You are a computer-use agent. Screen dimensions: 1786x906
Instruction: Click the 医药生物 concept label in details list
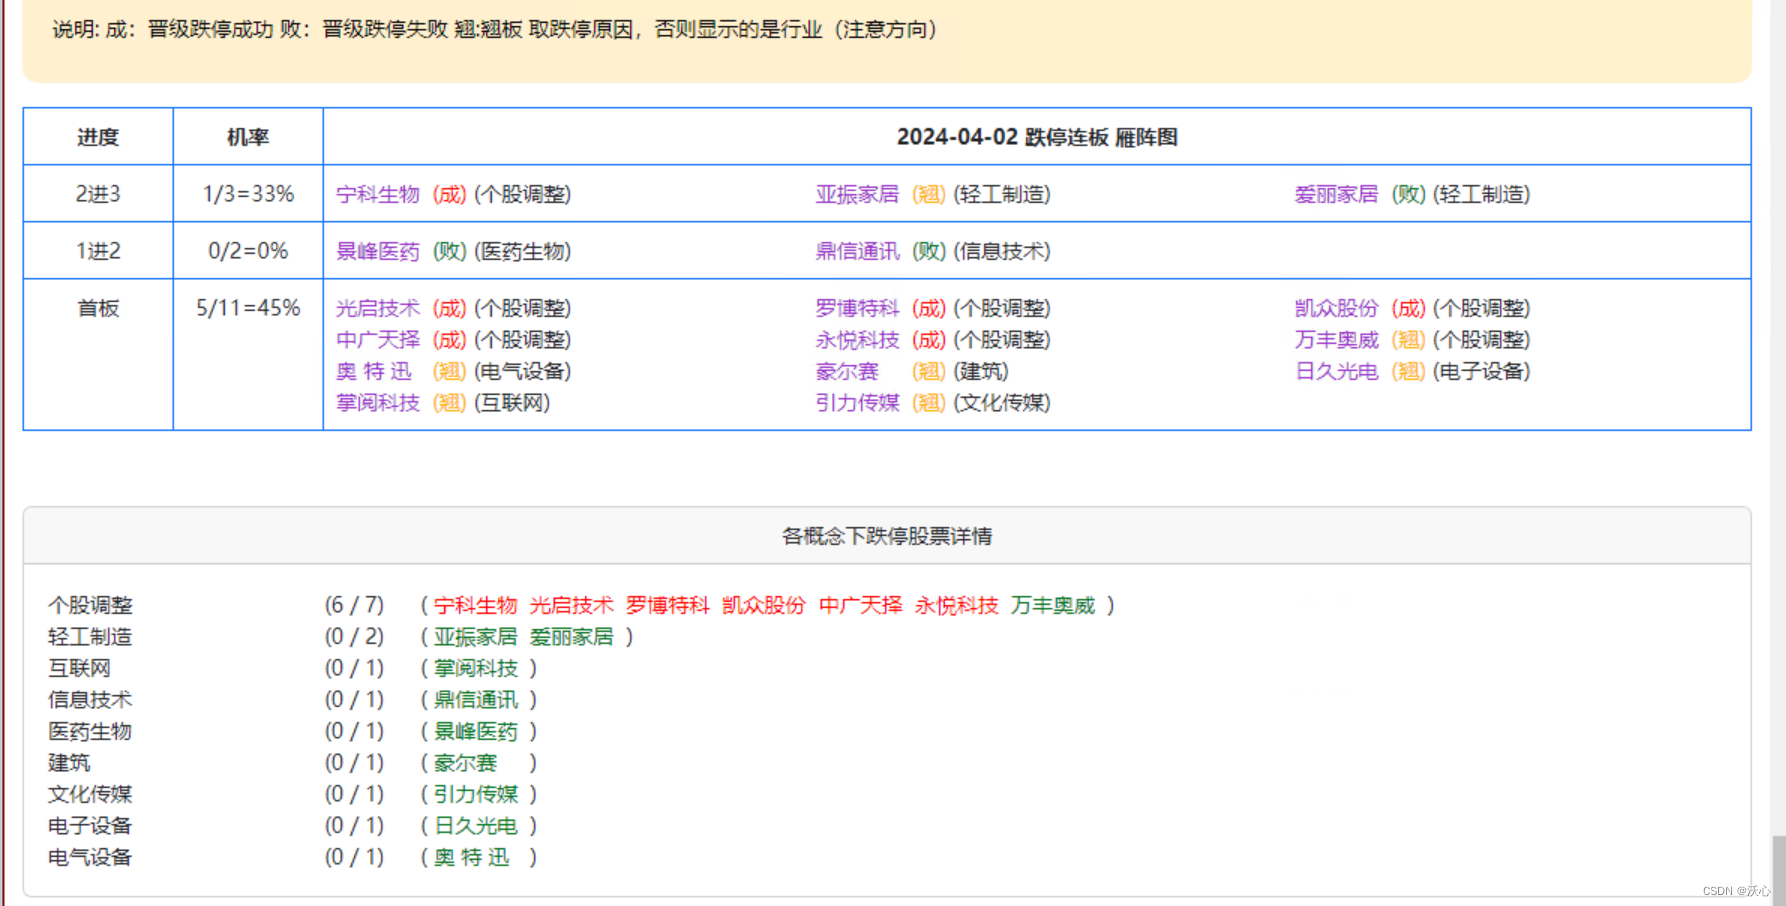(x=90, y=731)
